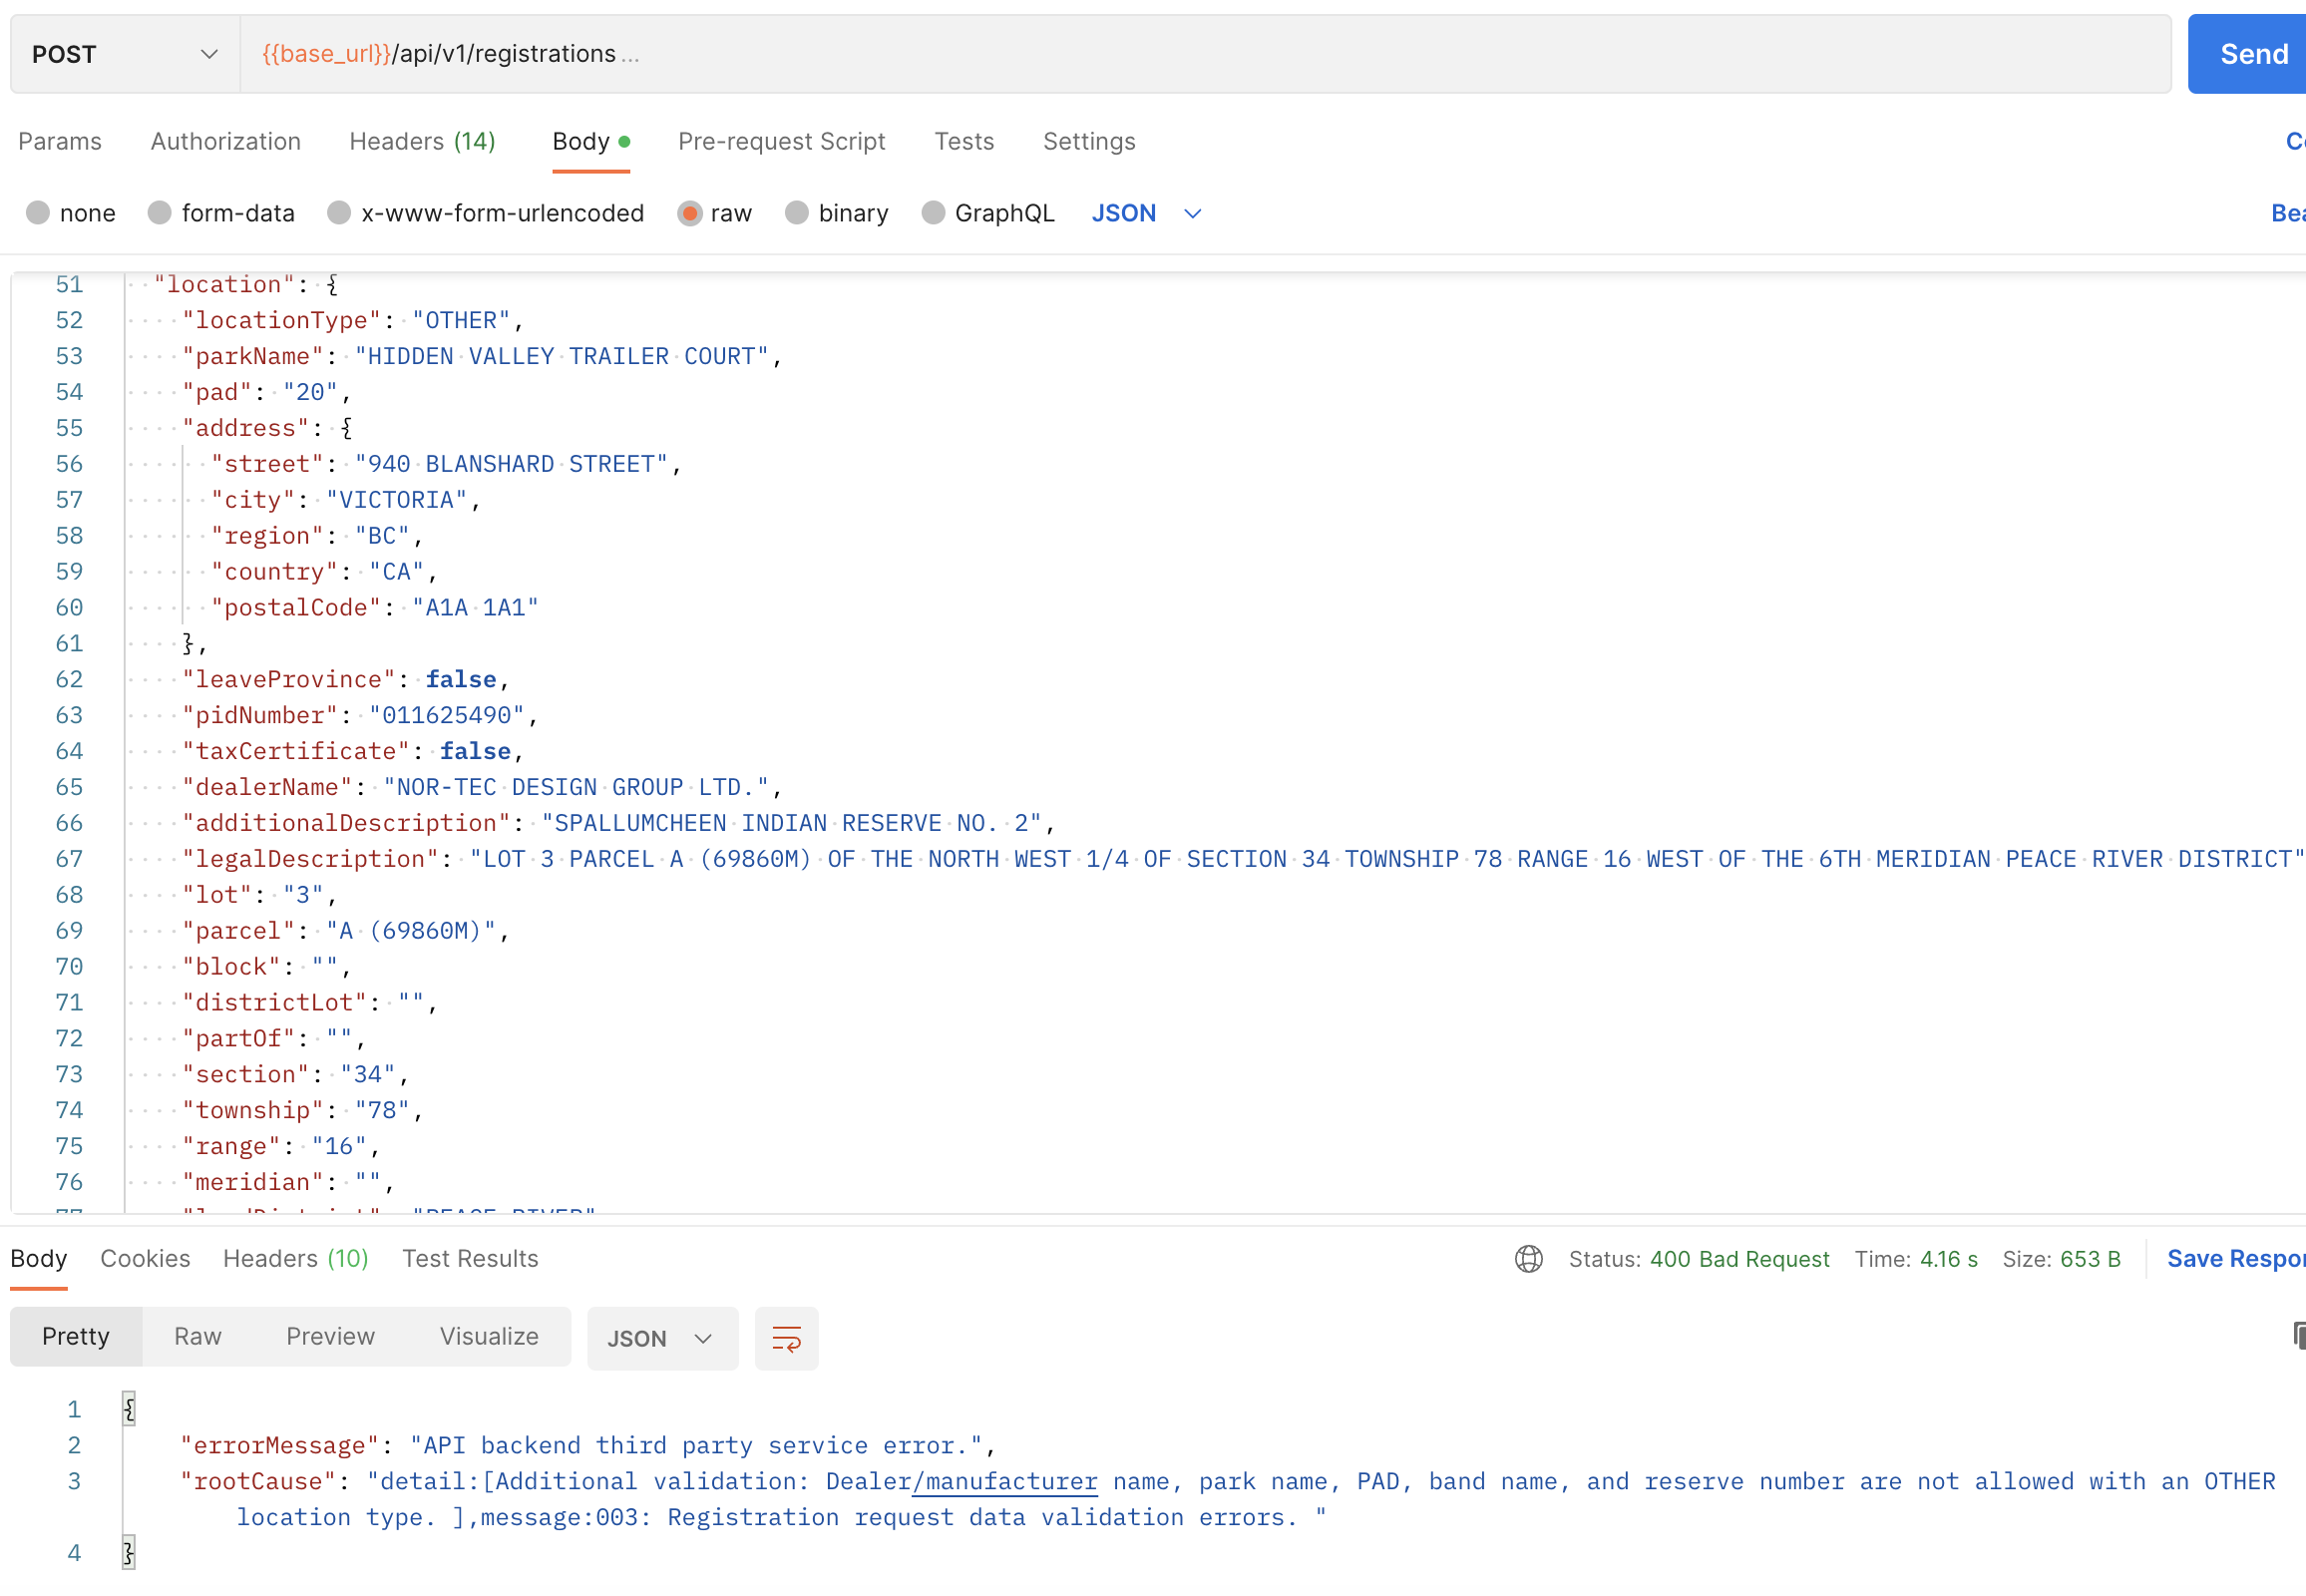Click the "township": "78" line
The height and width of the screenshot is (1596, 2306).
tap(303, 1110)
